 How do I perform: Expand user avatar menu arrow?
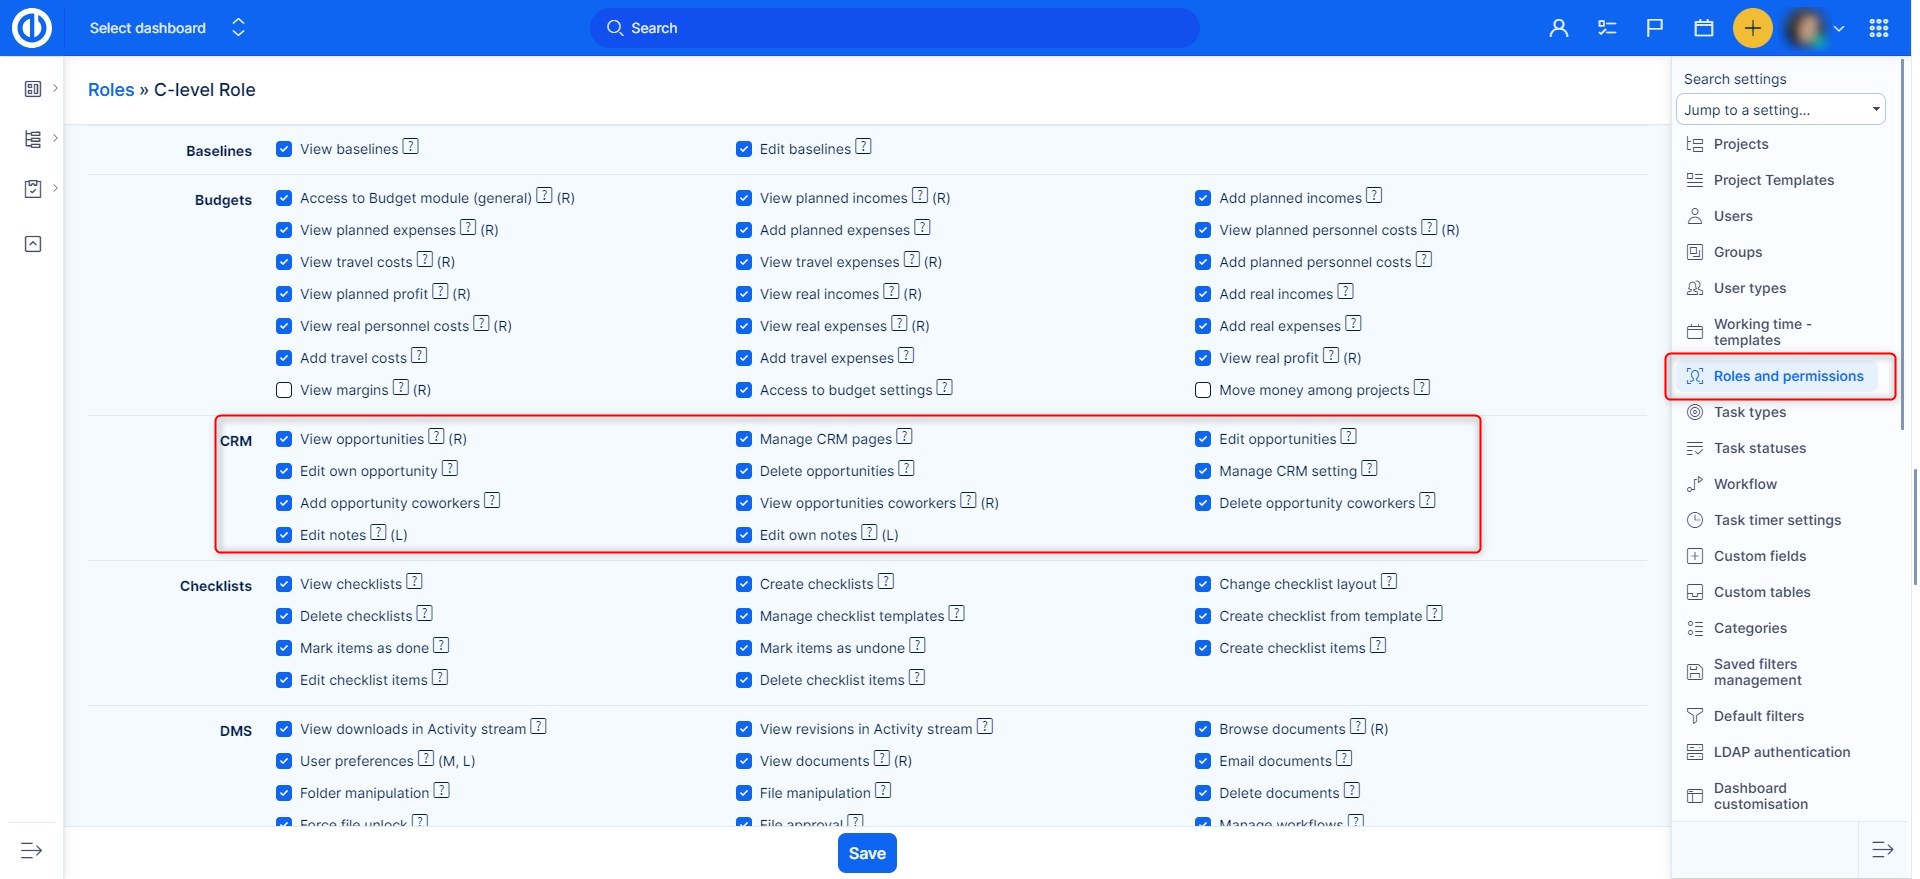tap(1839, 29)
